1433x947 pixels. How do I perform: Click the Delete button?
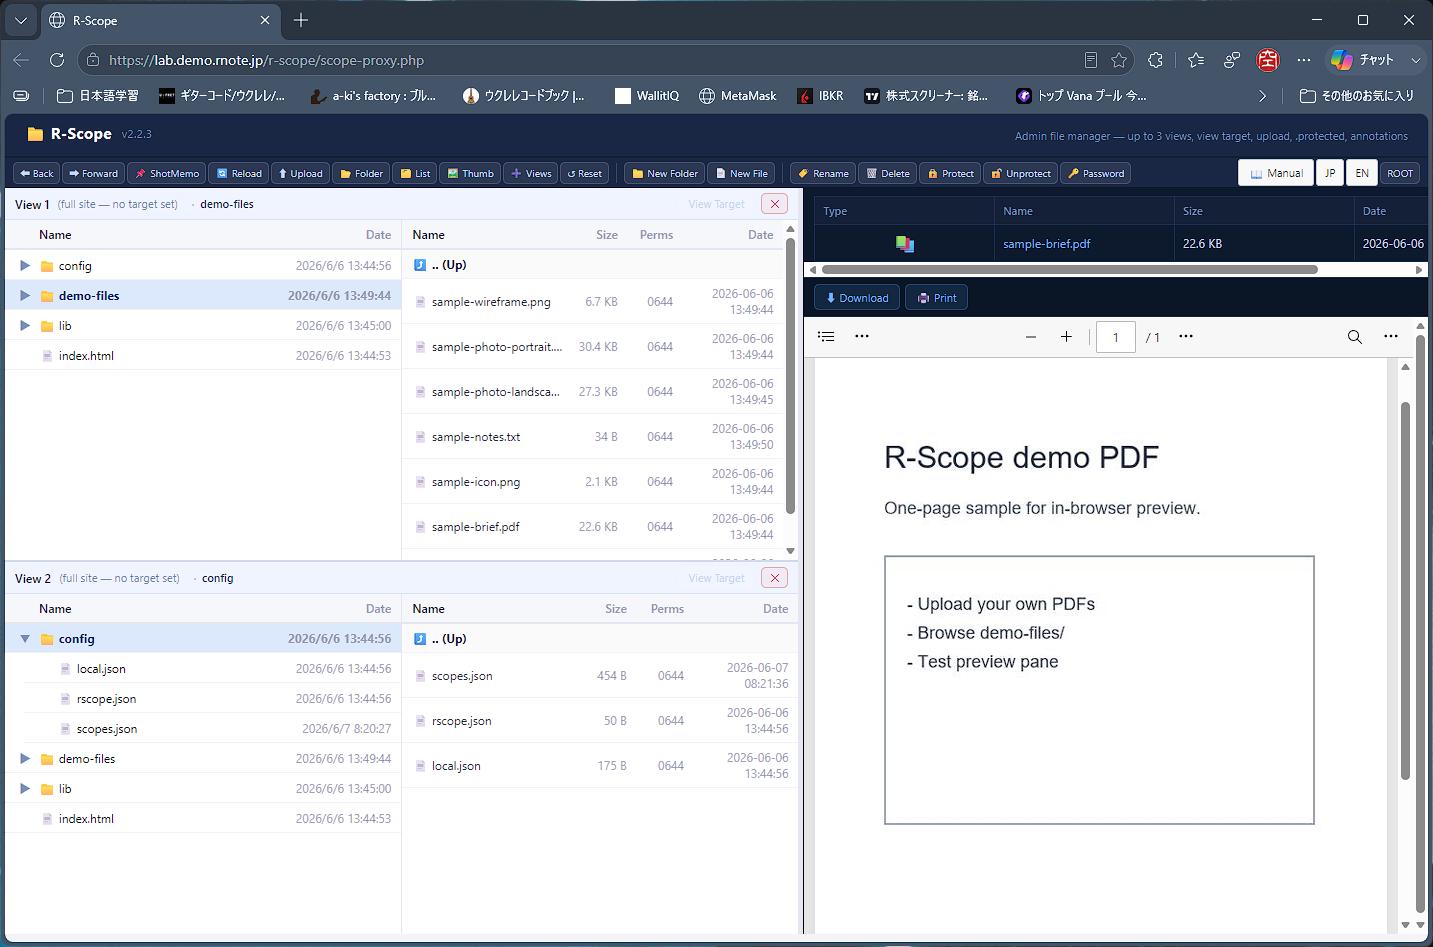[887, 173]
